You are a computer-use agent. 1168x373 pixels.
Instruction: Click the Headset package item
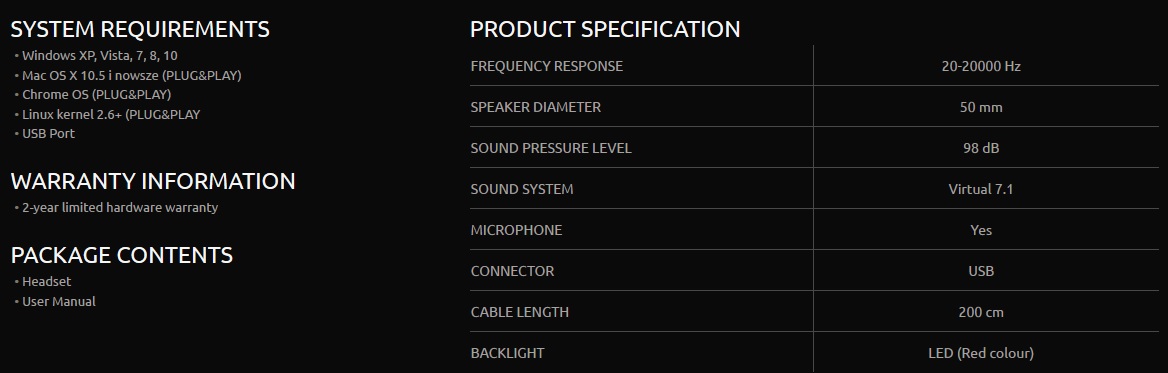47,281
